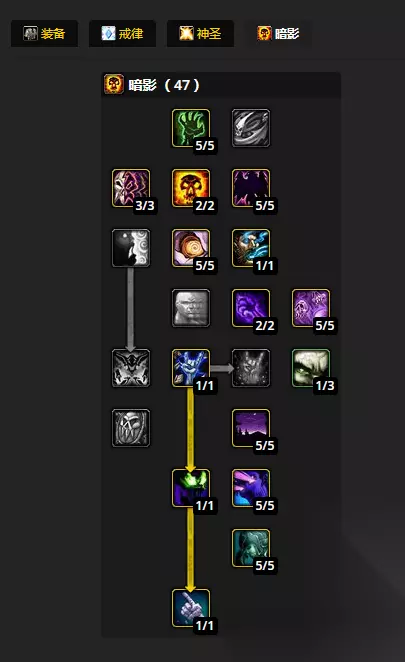Switch to the 戒律 discipline tab
The width and height of the screenshot is (405, 662).
122,33
